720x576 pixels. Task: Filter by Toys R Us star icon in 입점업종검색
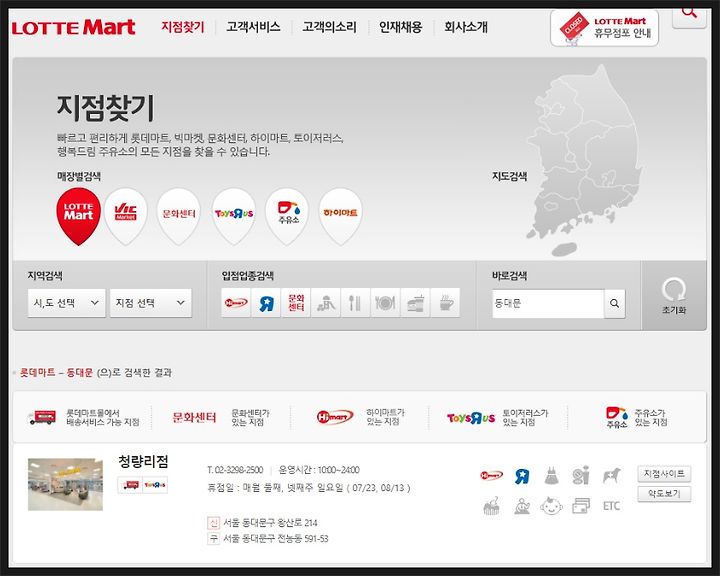coord(266,303)
